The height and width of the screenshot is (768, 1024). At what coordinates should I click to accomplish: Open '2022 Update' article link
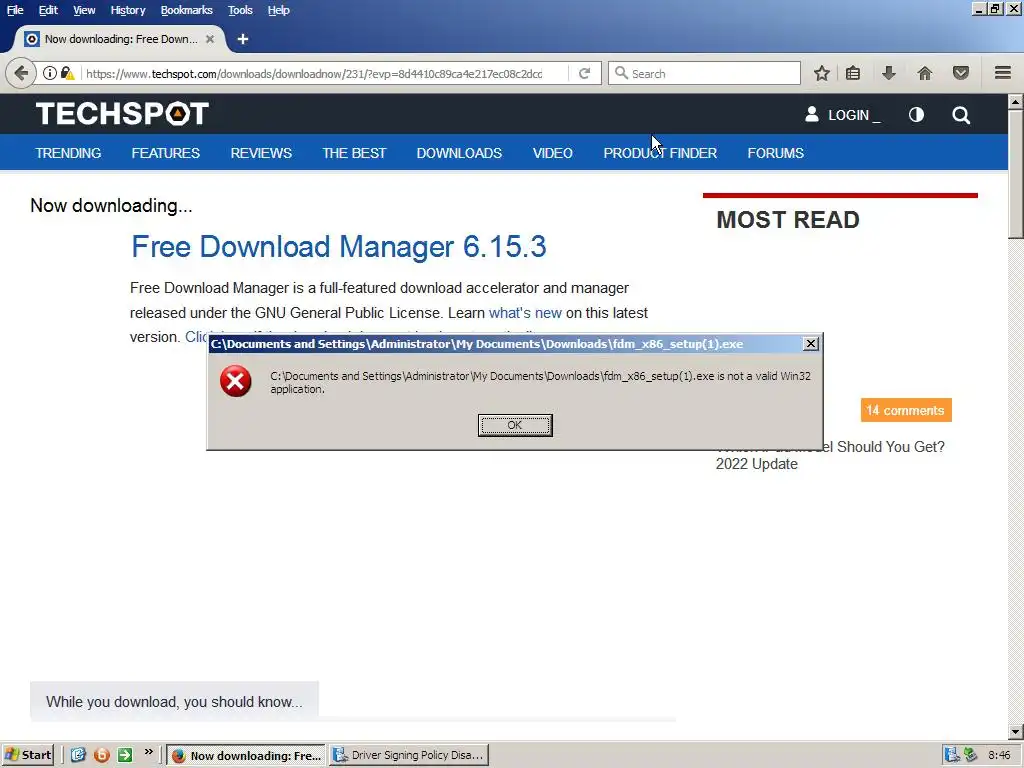757,464
